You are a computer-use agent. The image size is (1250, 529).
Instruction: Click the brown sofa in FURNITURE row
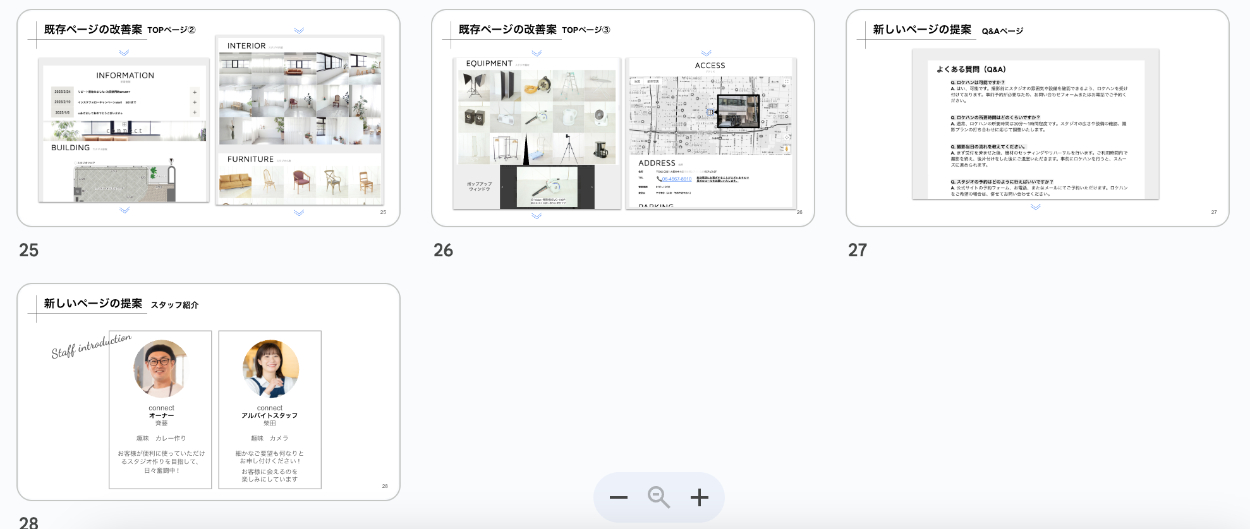236,182
